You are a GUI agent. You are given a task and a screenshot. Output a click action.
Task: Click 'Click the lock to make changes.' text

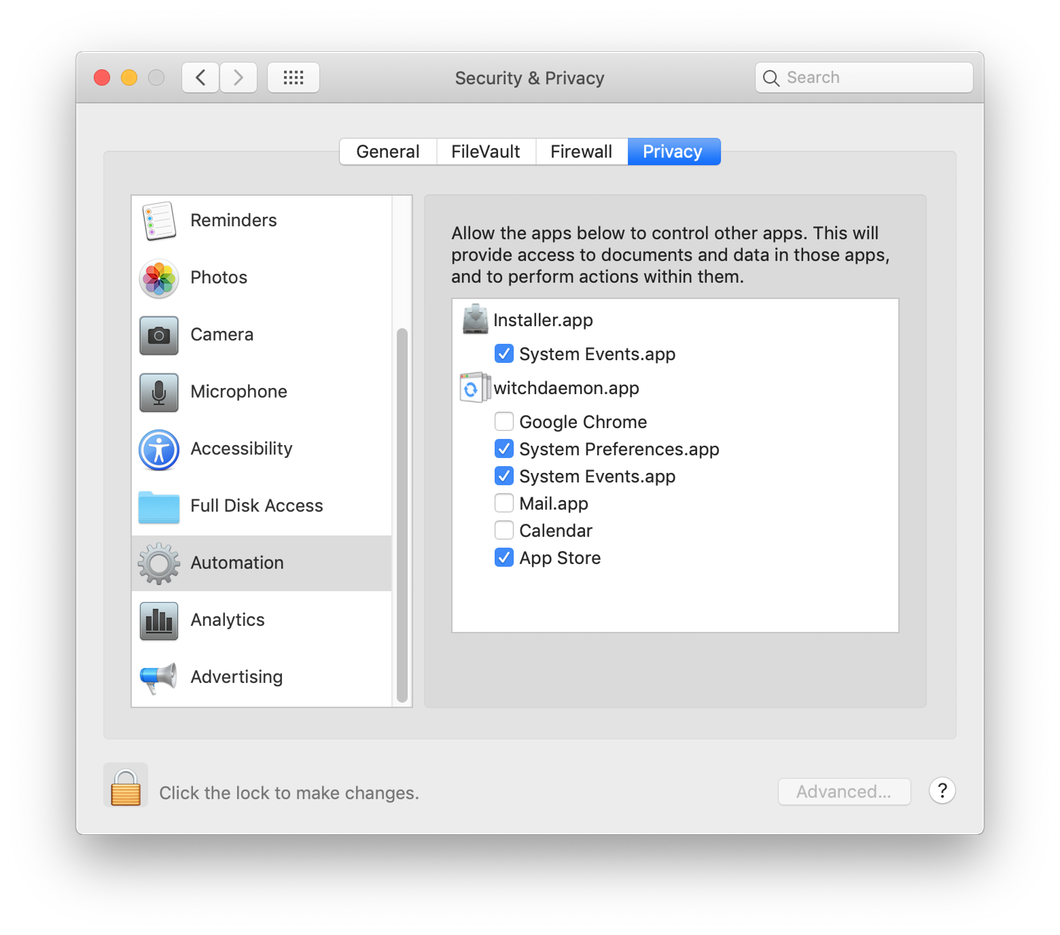pyautogui.click(x=289, y=793)
